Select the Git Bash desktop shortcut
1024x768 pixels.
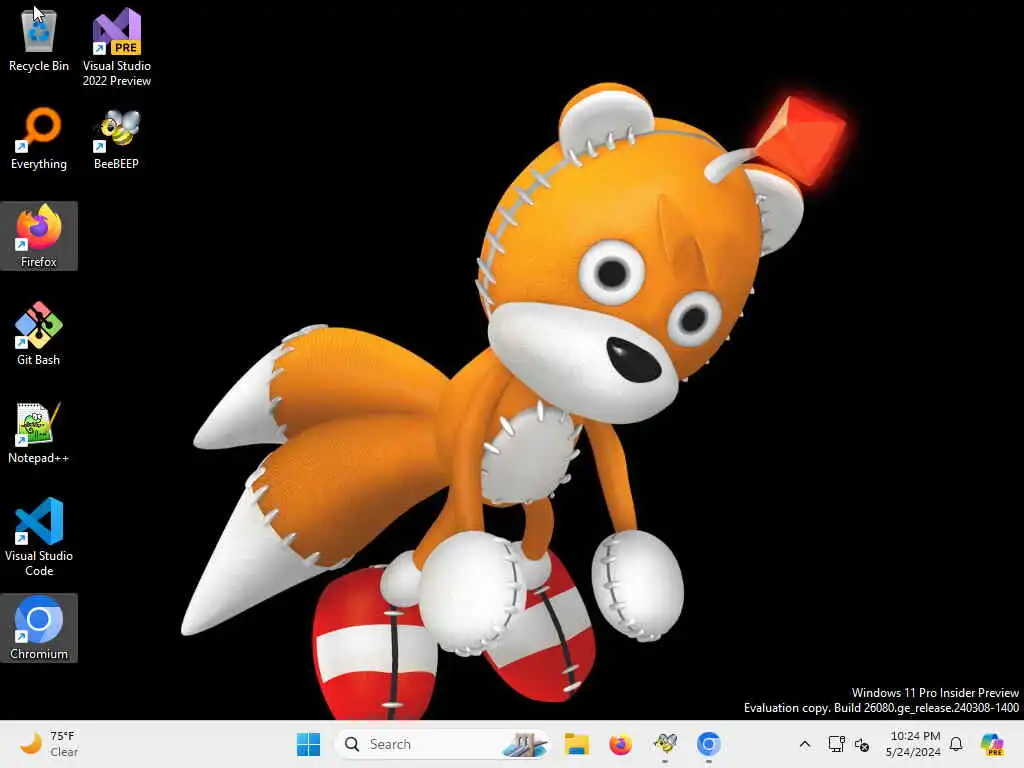click(x=39, y=334)
